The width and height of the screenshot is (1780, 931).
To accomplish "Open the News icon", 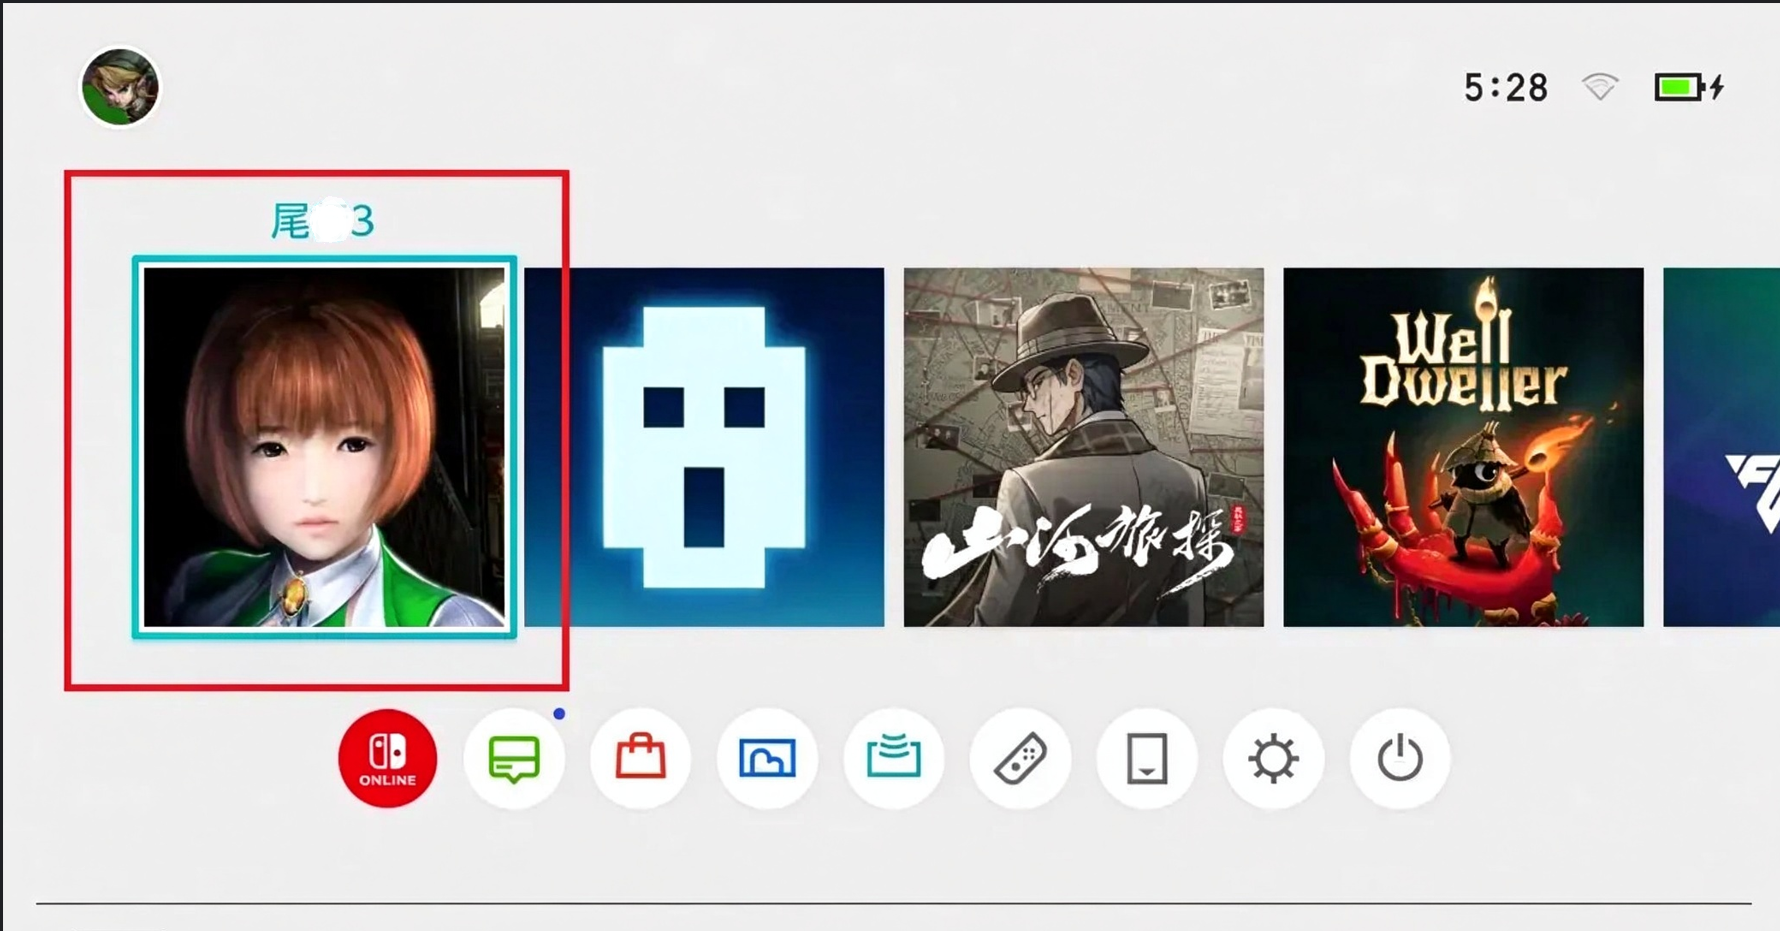I will 514,758.
